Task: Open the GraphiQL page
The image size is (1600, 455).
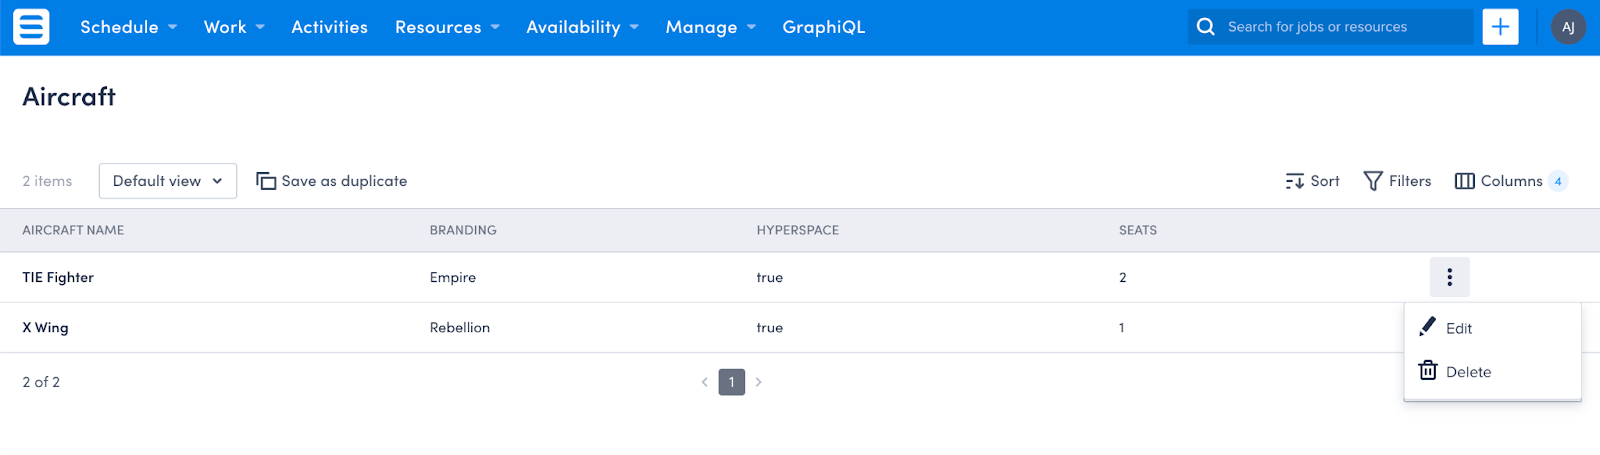Action: [824, 27]
